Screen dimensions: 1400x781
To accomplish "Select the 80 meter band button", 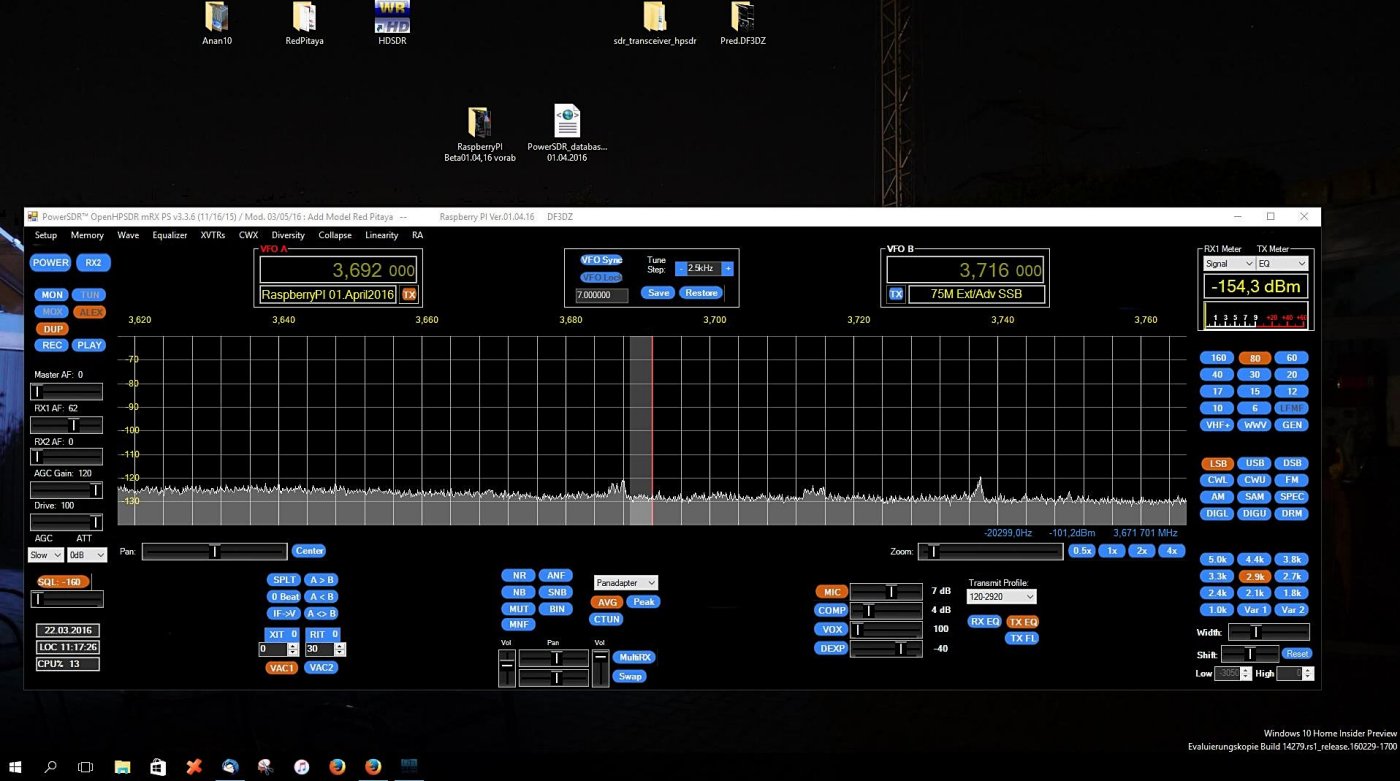I will [1255, 358].
